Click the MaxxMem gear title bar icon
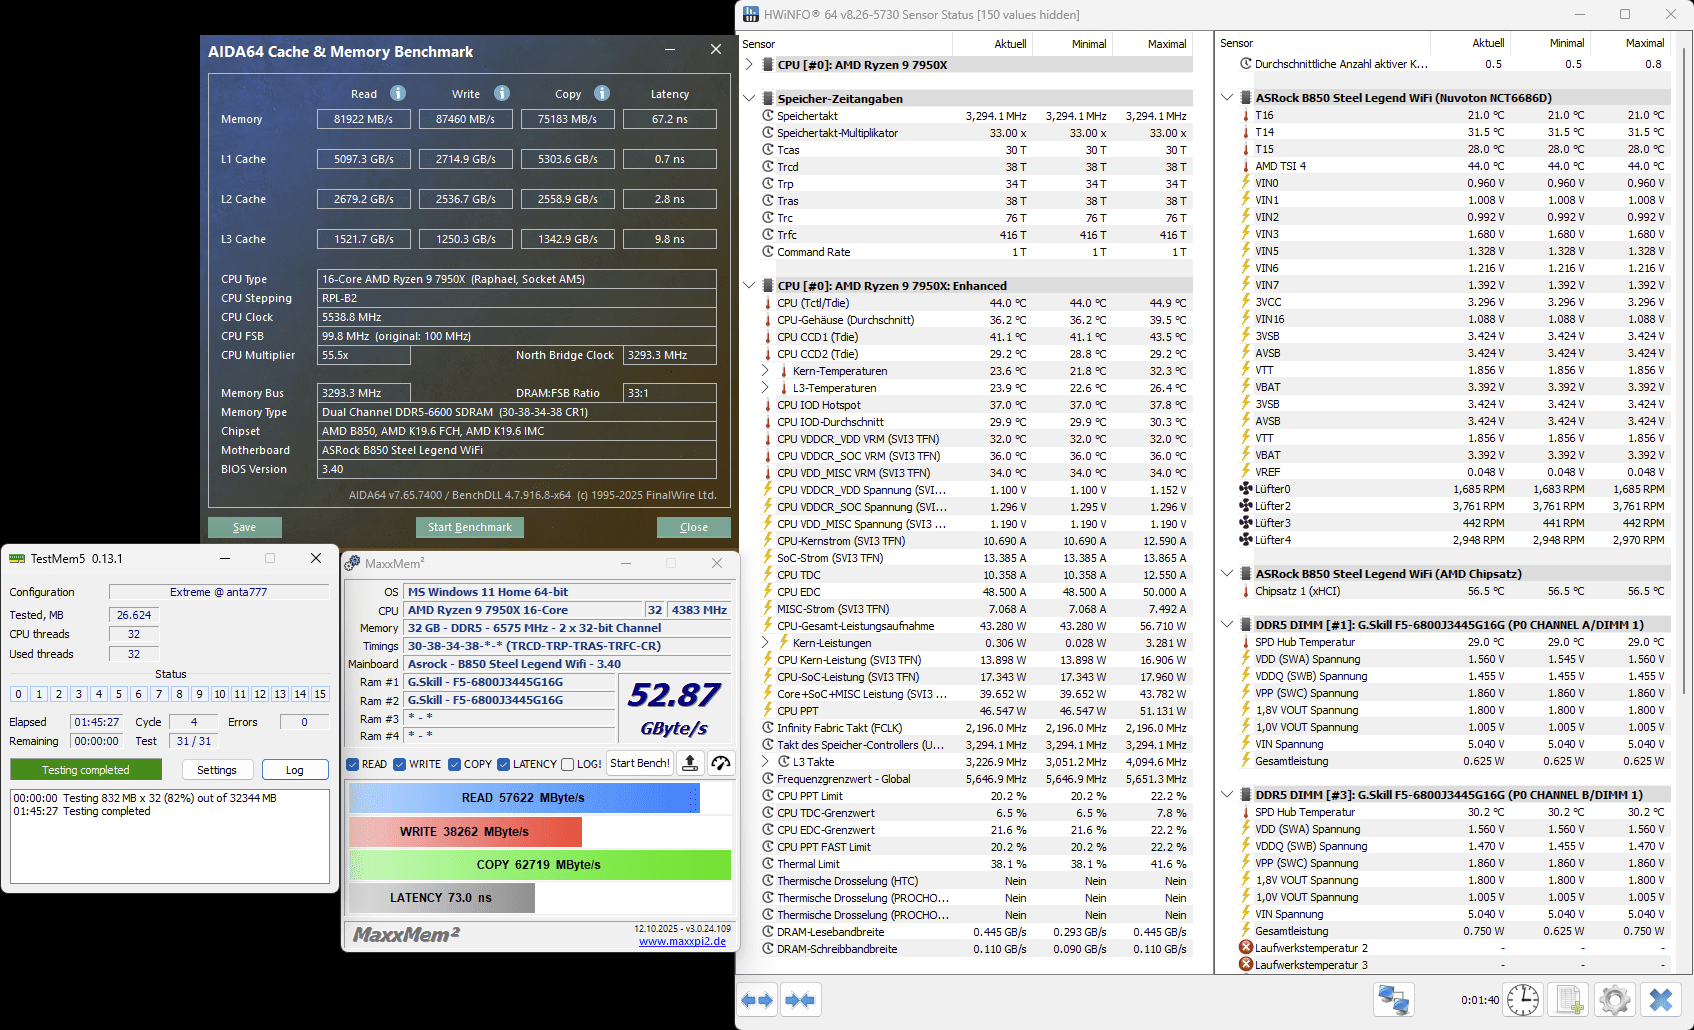Viewport: 1694px width, 1030px height. tap(352, 563)
